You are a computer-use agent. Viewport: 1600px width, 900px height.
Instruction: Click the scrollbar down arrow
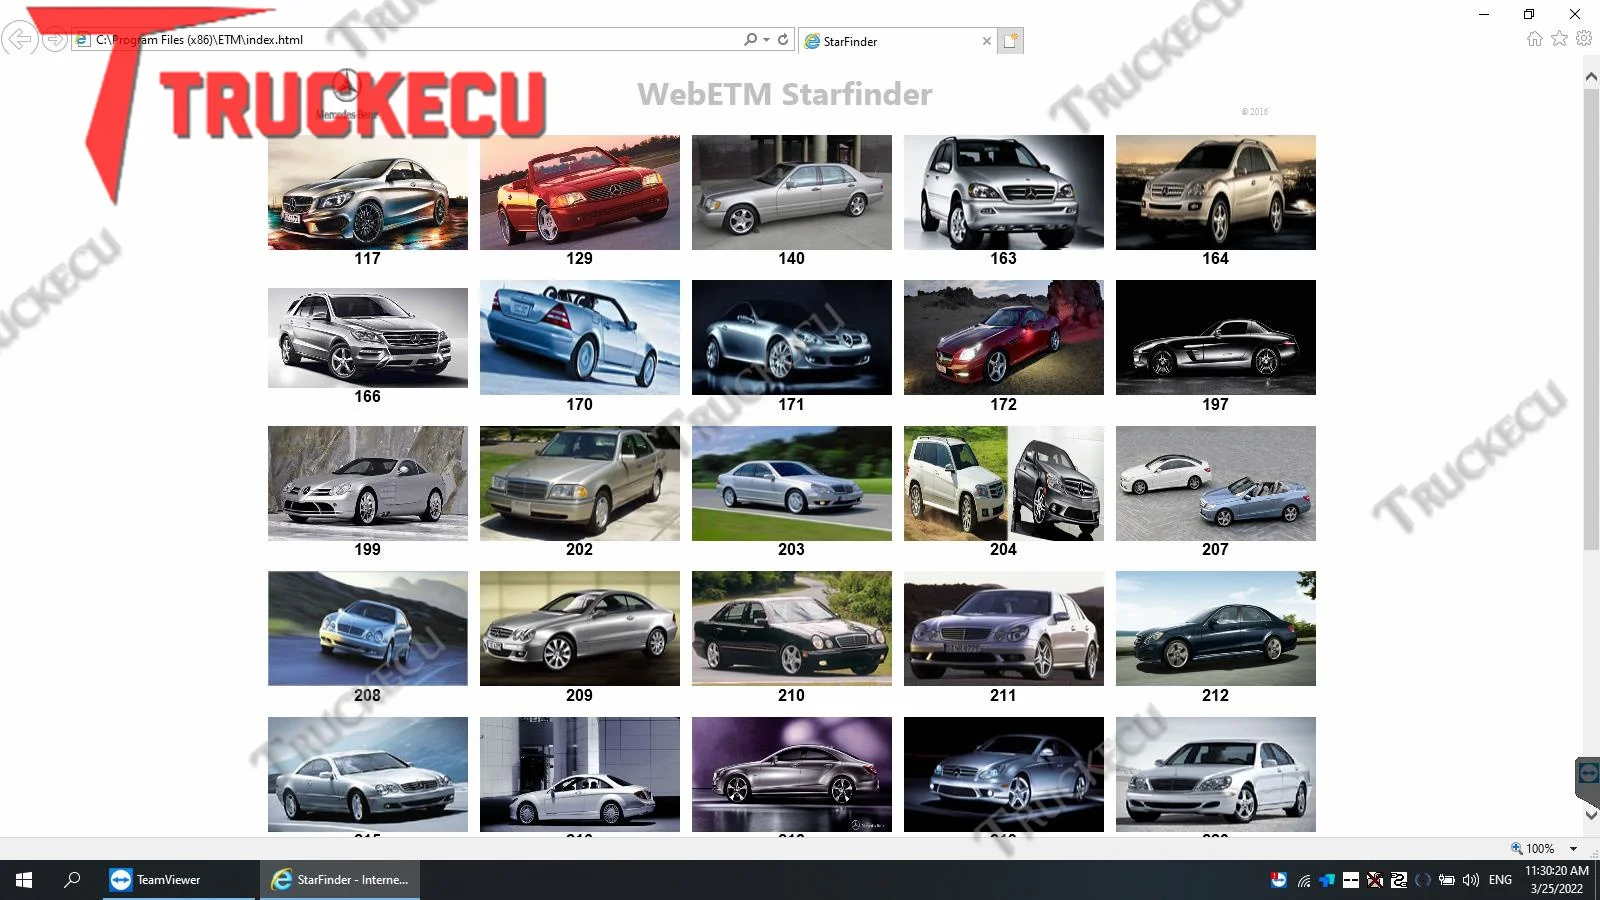(1591, 815)
